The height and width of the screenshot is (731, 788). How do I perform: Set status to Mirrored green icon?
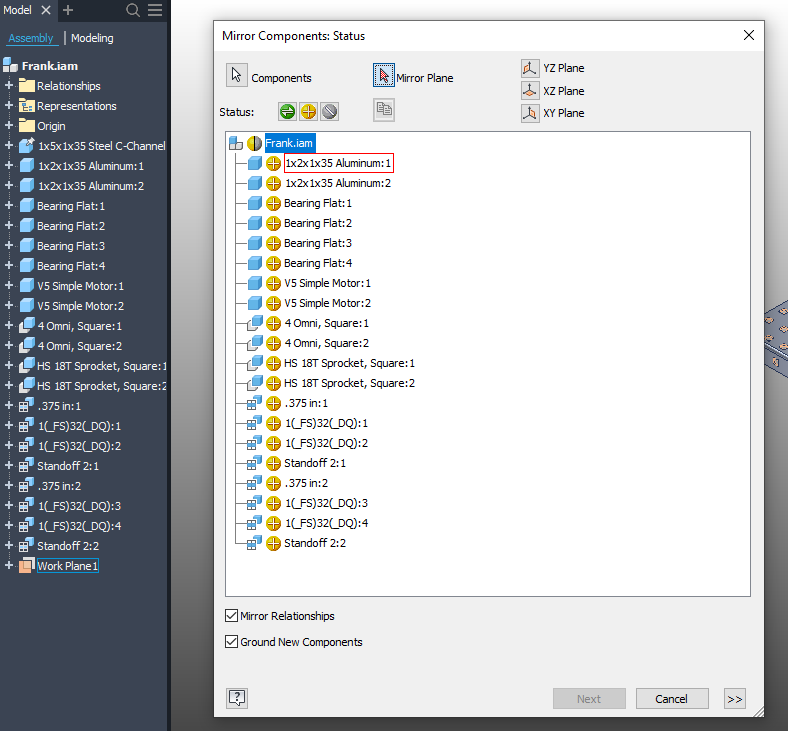287,112
